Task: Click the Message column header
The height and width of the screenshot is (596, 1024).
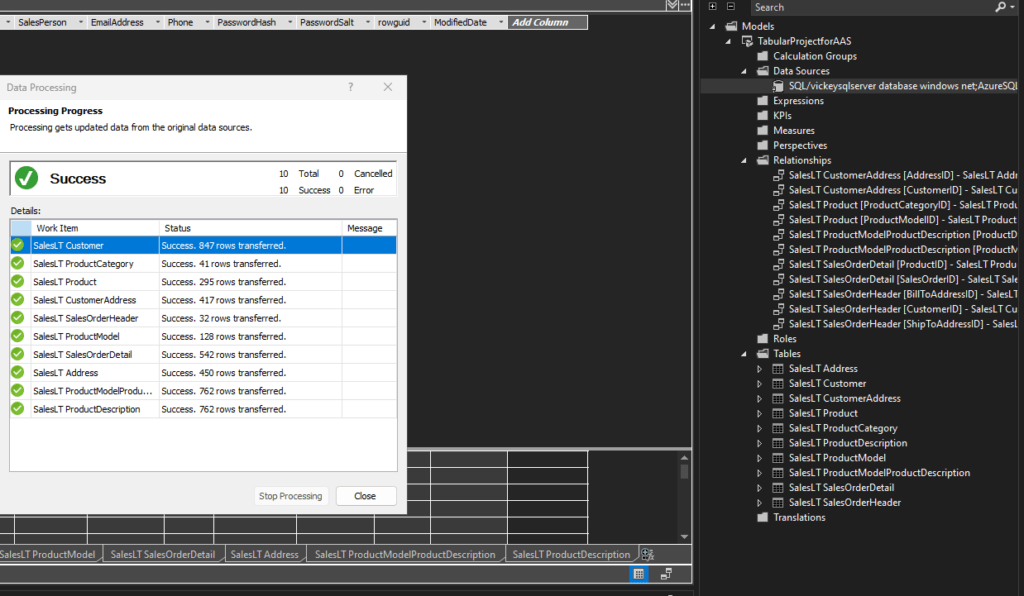Action: tap(369, 228)
